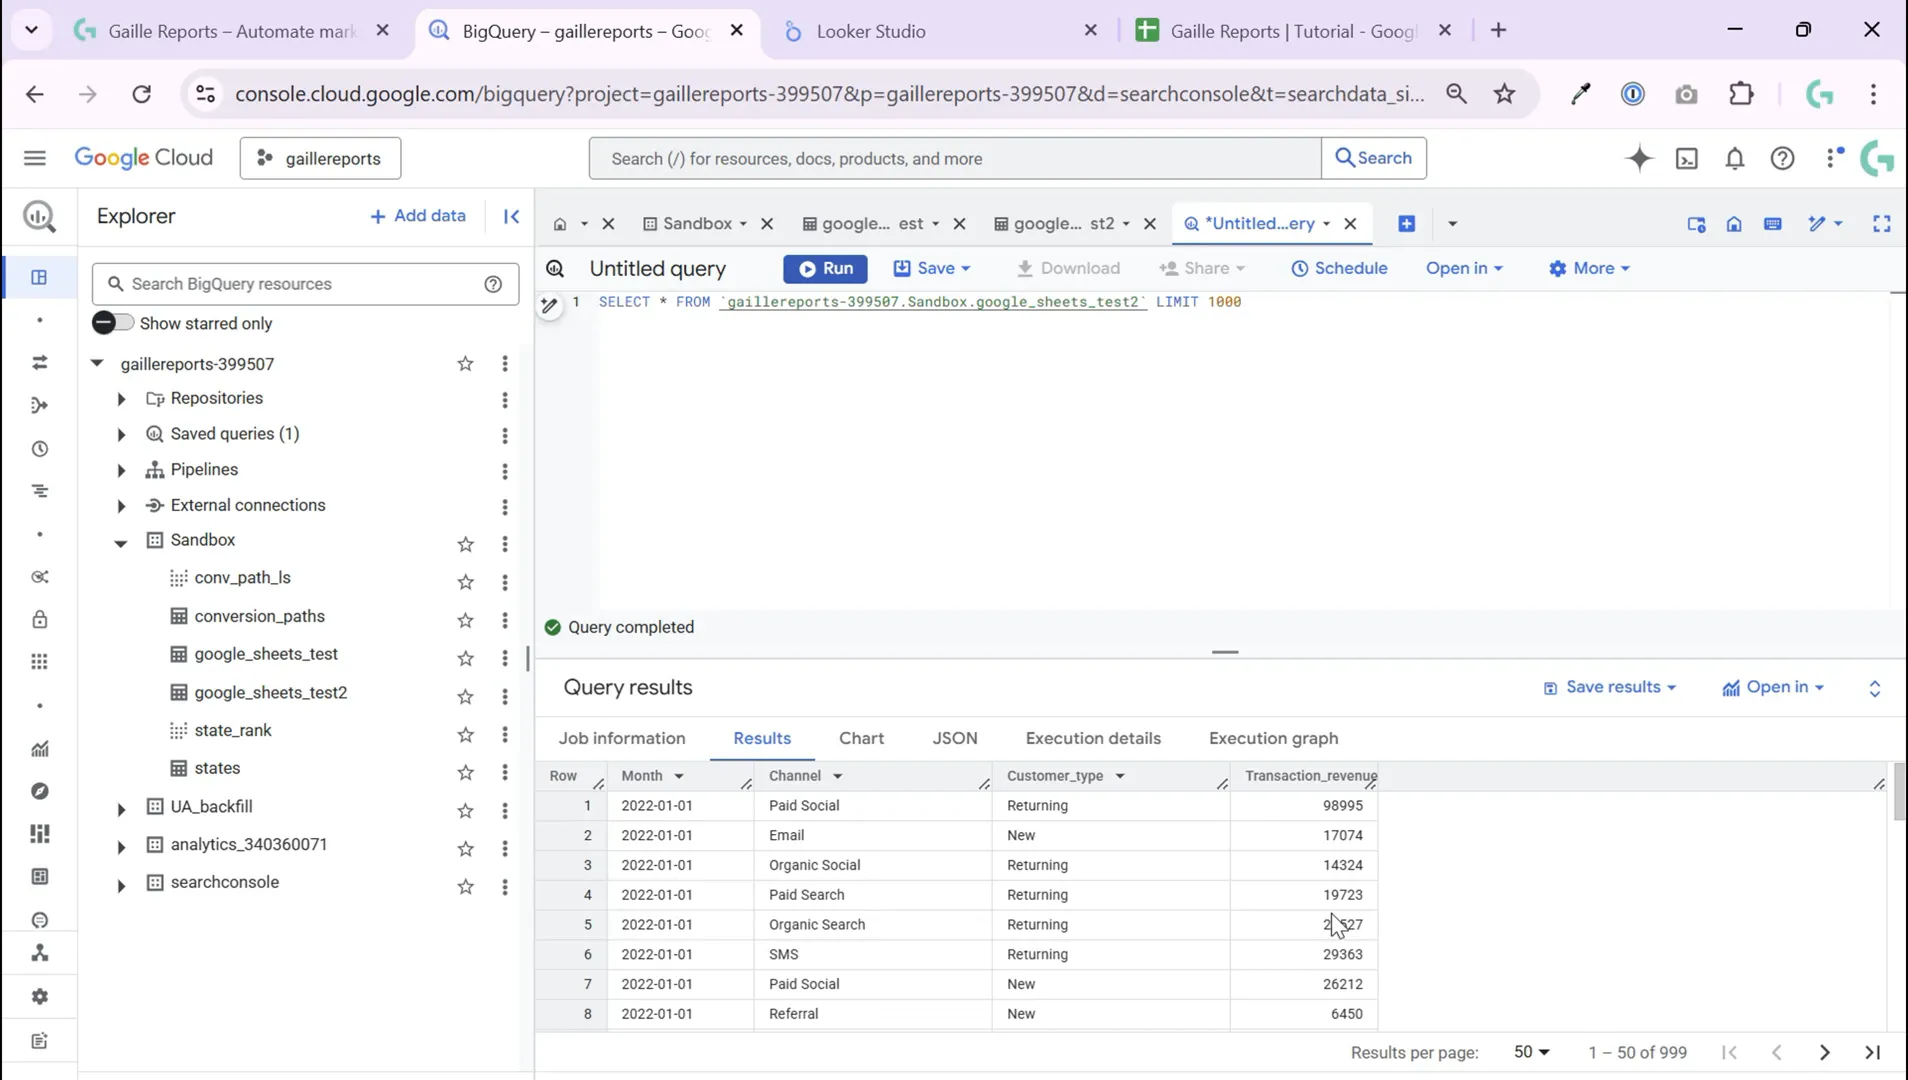Expand the Saved queries node
The height and width of the screenshot is (1080, 1908).
121,435
